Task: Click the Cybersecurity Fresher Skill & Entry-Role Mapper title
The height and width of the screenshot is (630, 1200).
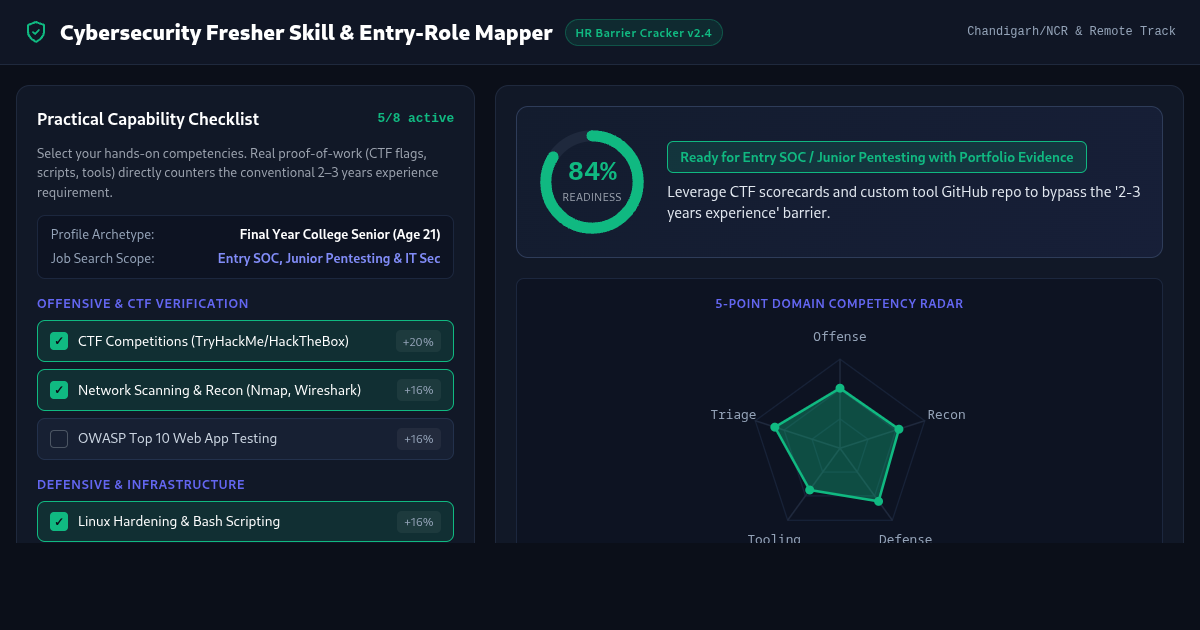Action: pyautogui.click(x=306, y=33)
